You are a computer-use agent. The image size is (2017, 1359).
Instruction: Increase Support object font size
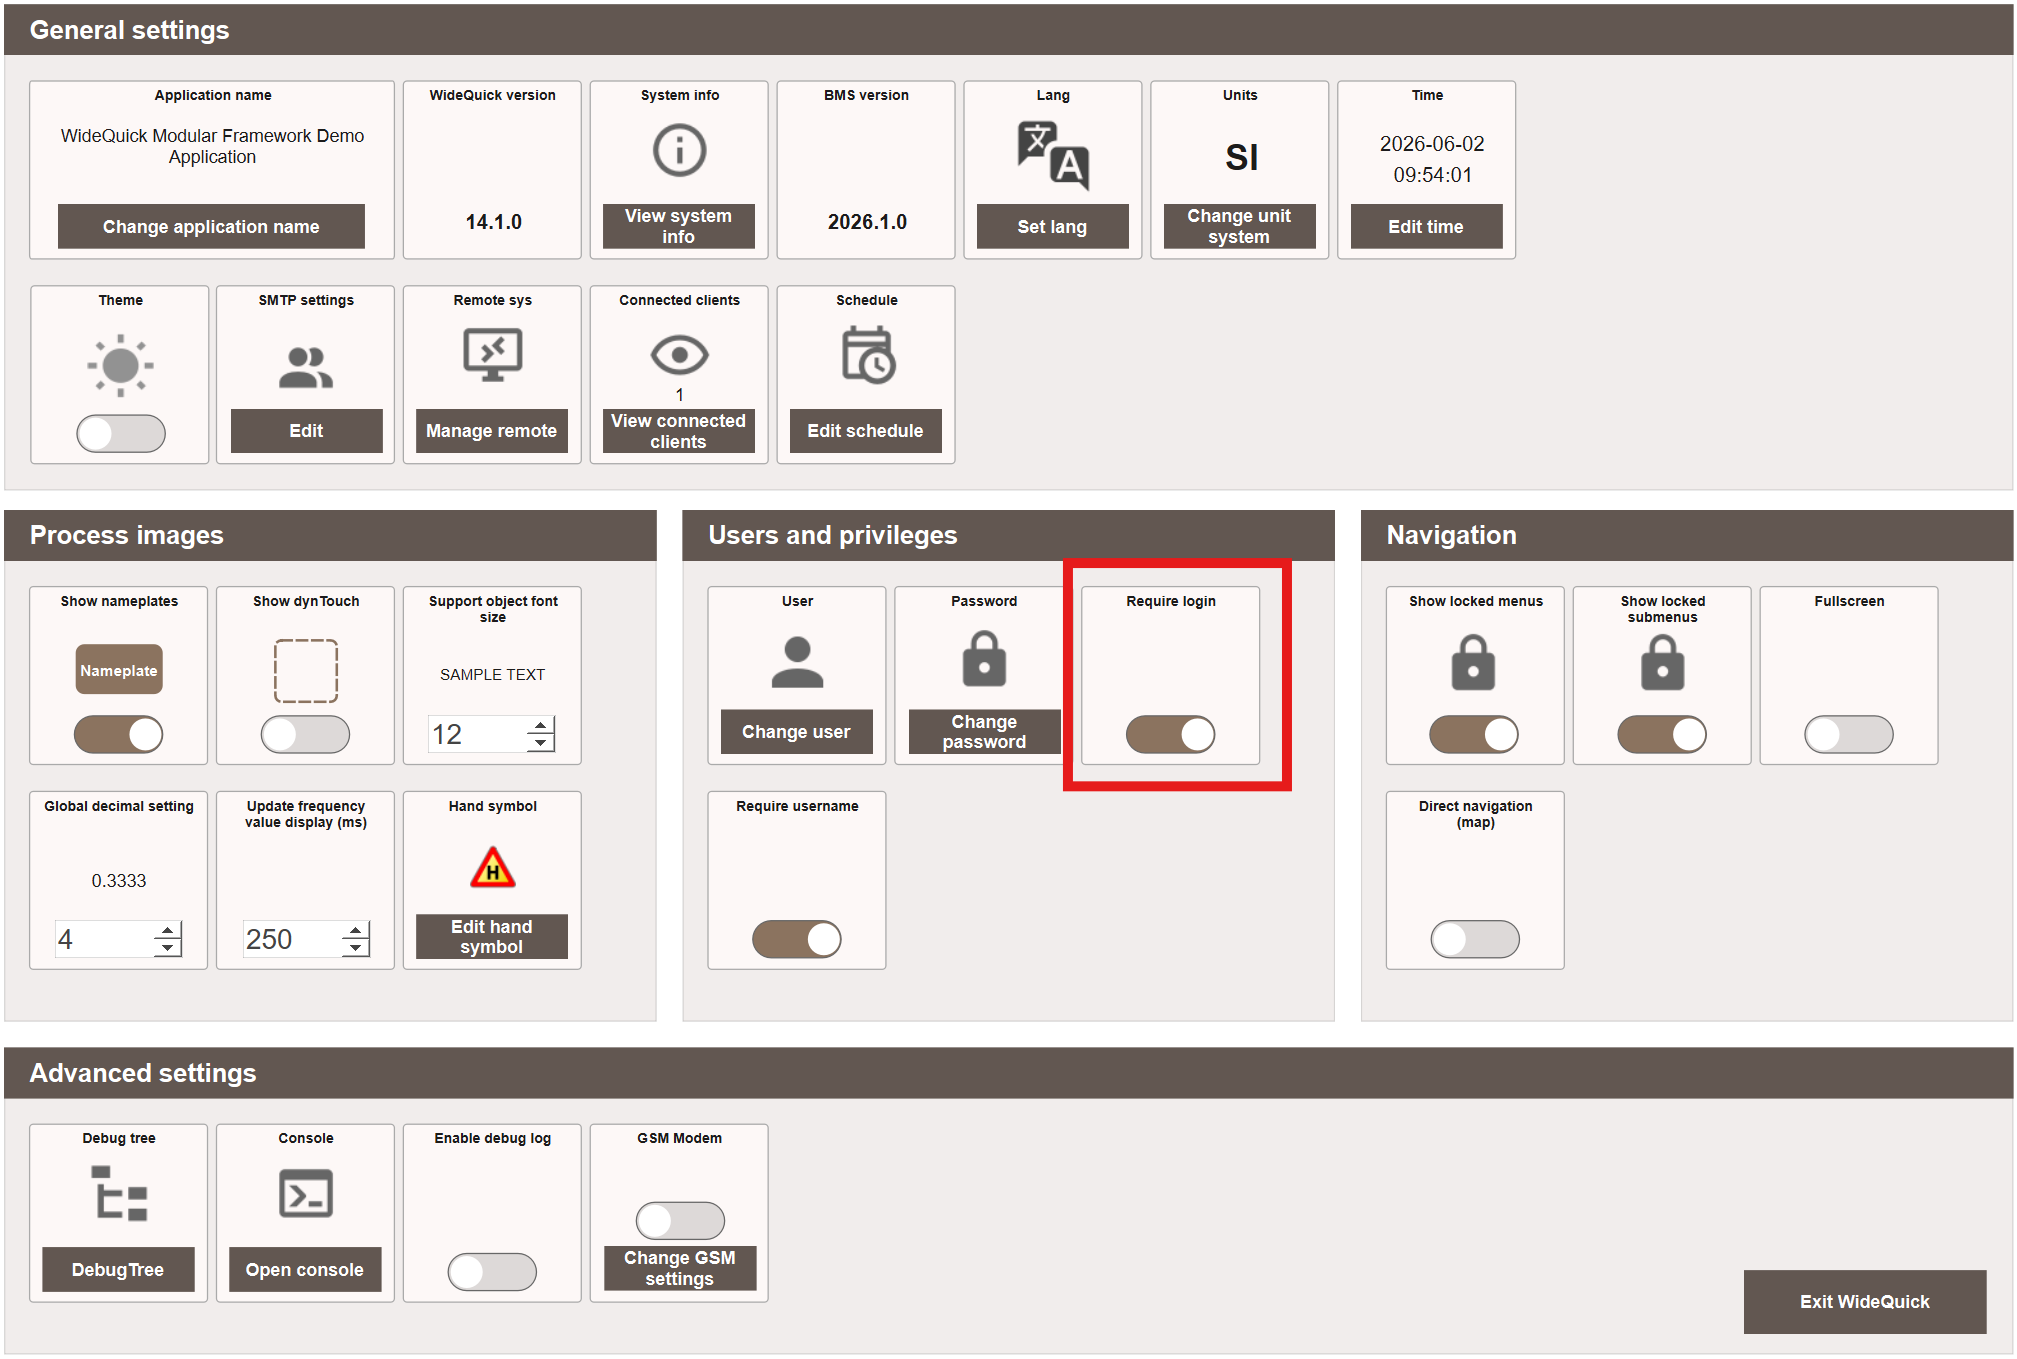(541, 725)
